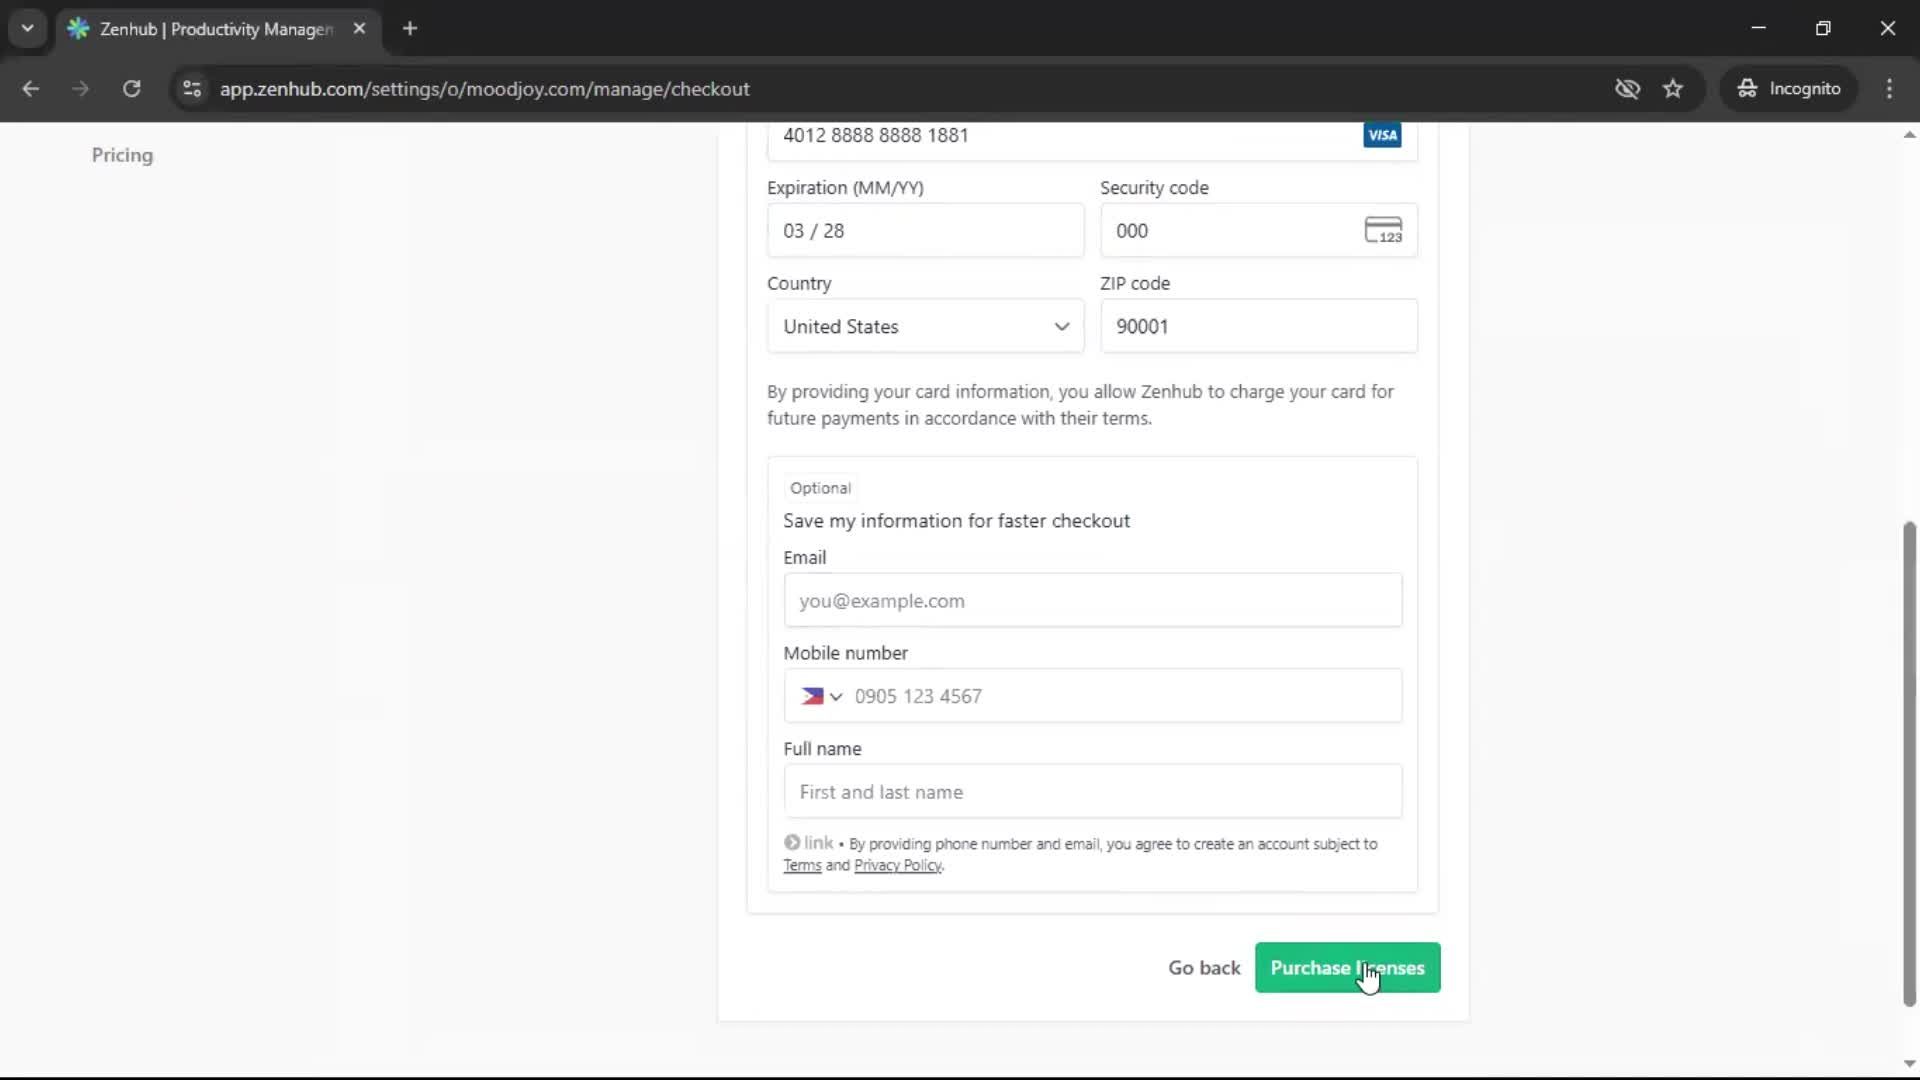Open the phone country flag selector

pyautogui.click(x=820, y=696)
